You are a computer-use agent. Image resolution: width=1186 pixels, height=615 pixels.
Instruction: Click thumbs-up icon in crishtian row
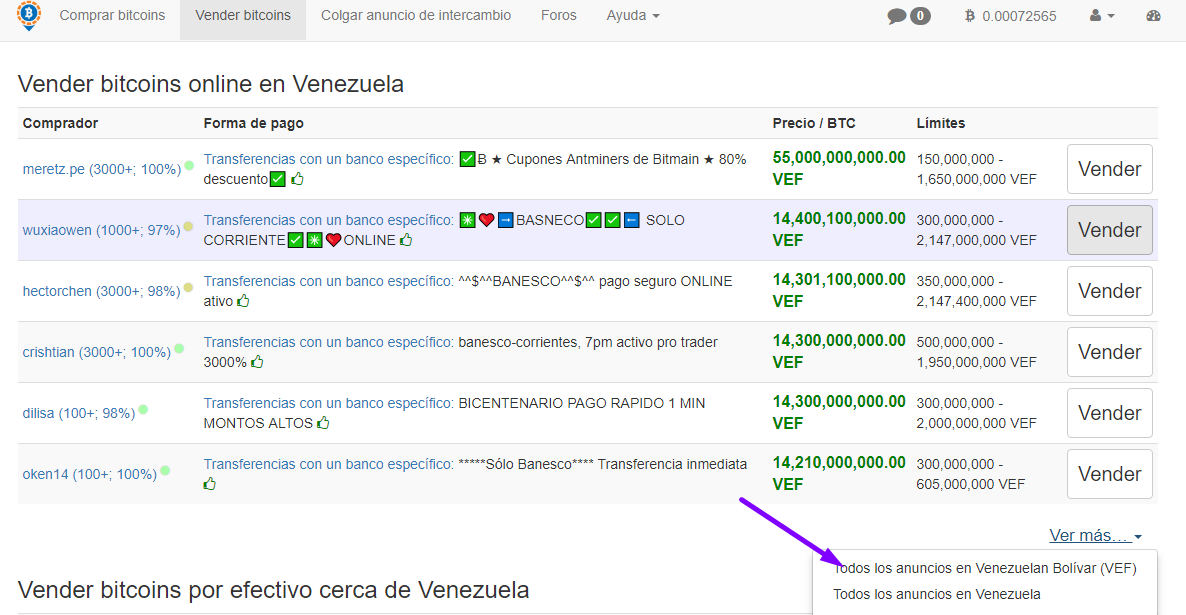[257, 362]
